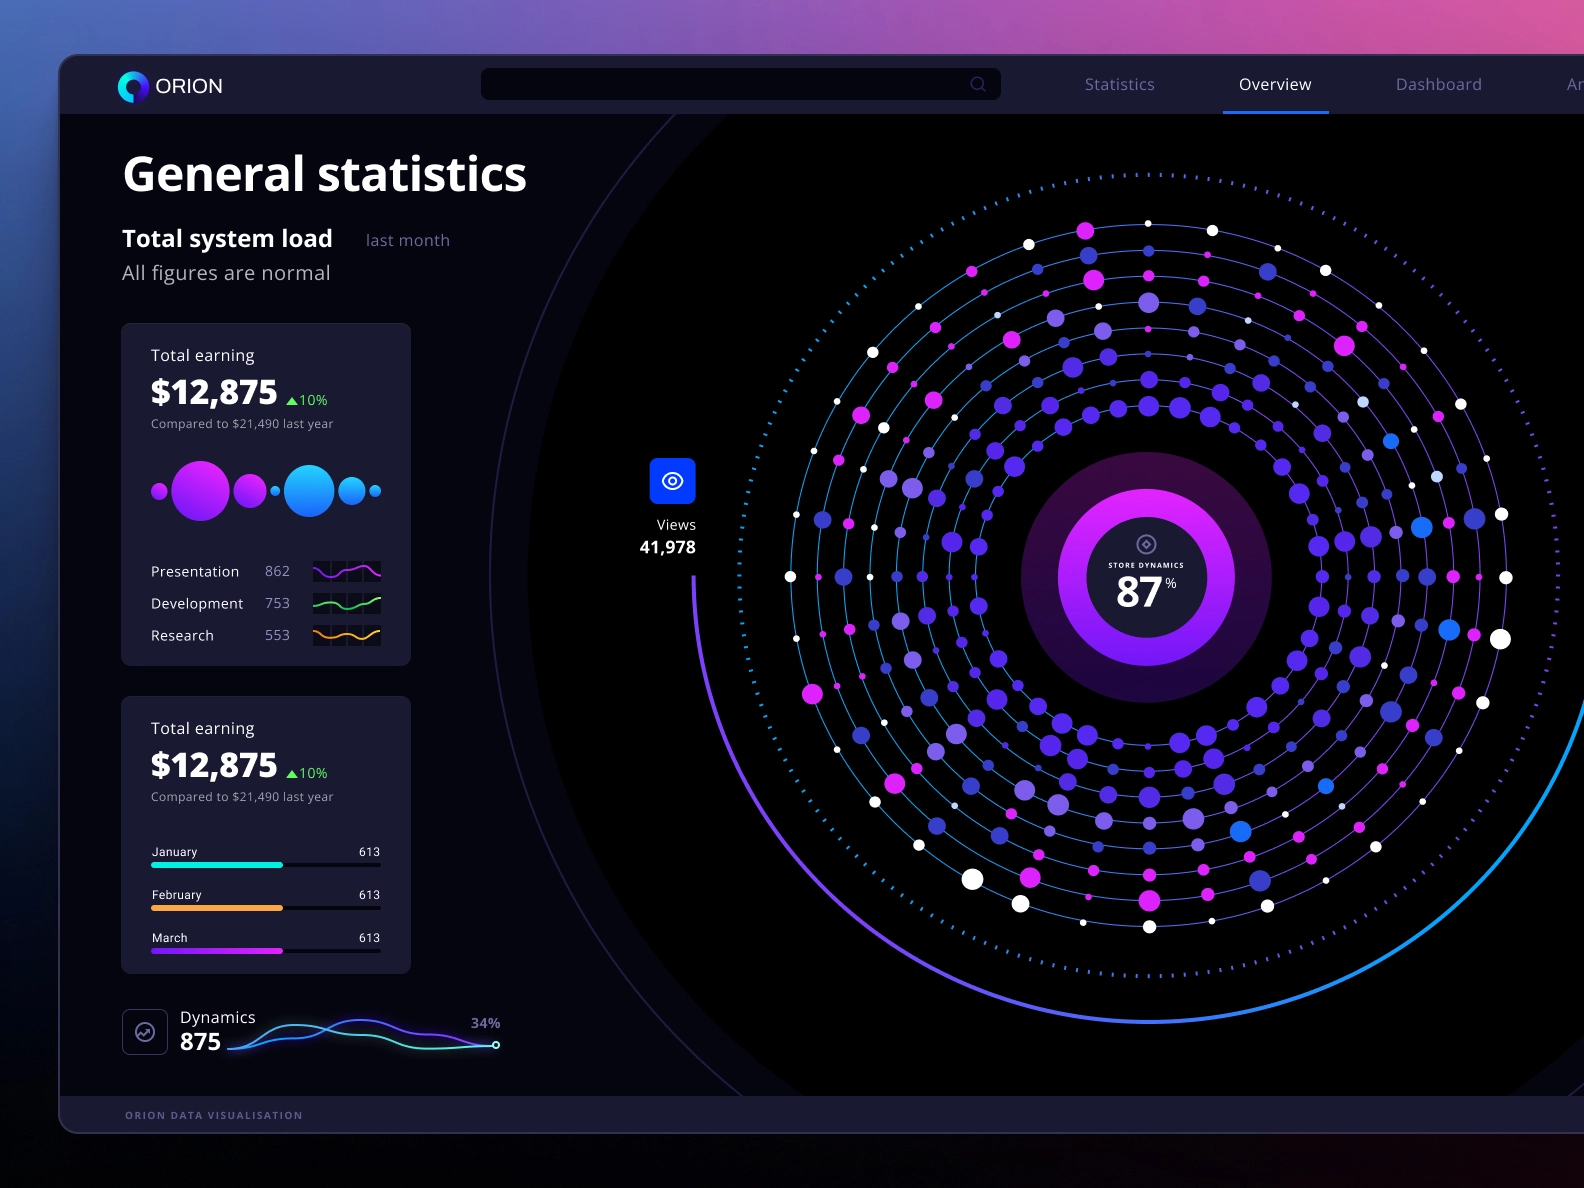Click the Development sparkline chart
Screen dimensions: 1584x1188
tap(346, 604)
